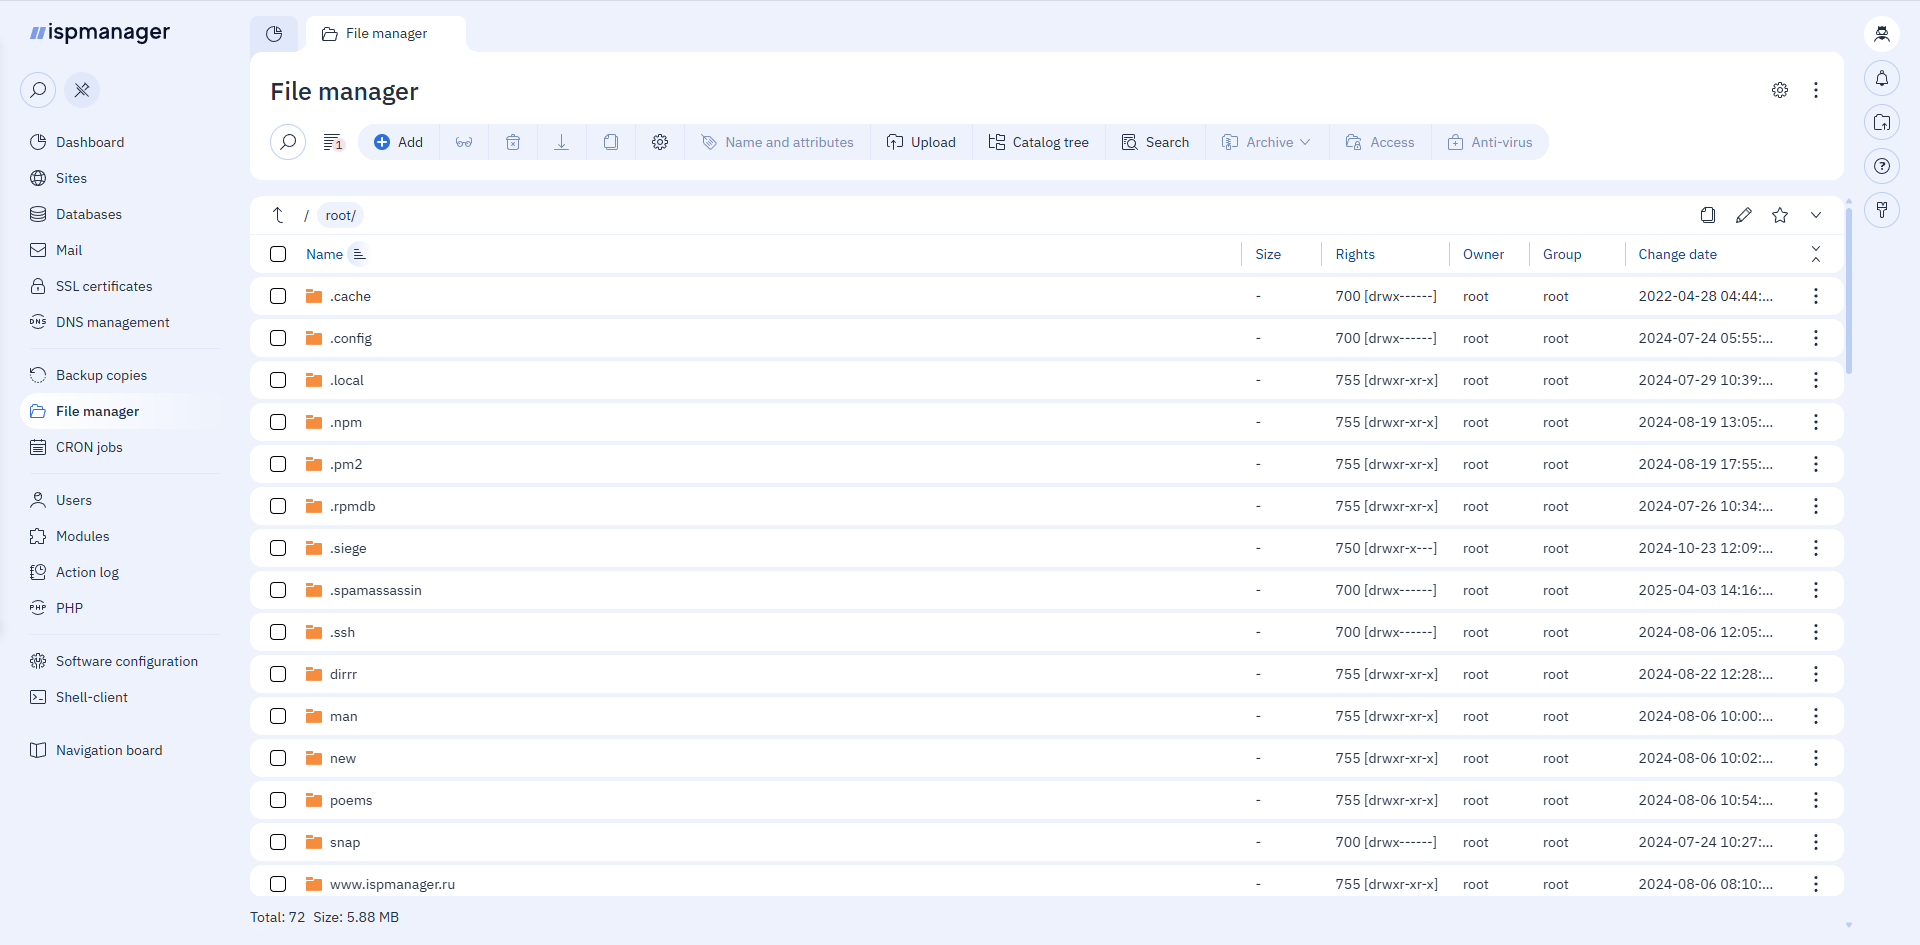
Task: Open Navigation board in sidebar
Action: pos(109,750)
